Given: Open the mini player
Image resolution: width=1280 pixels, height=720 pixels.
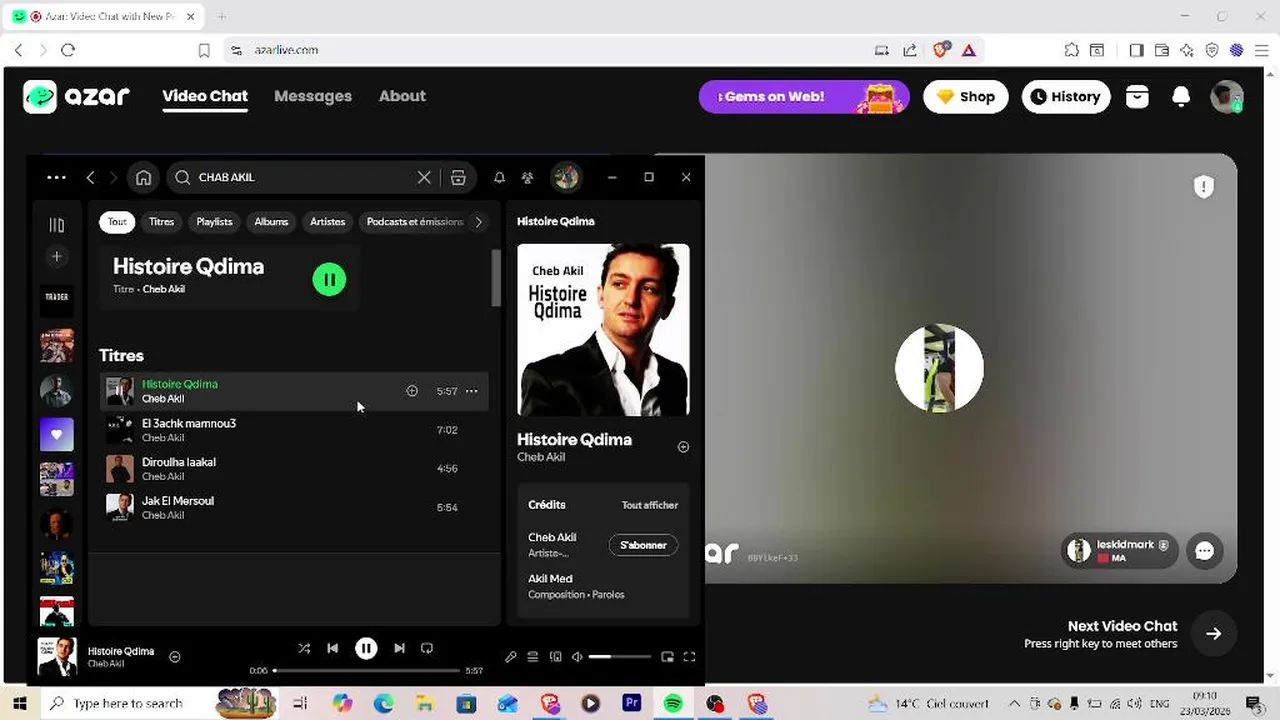Looking at the screenshot, I should (x=667, y=657).
